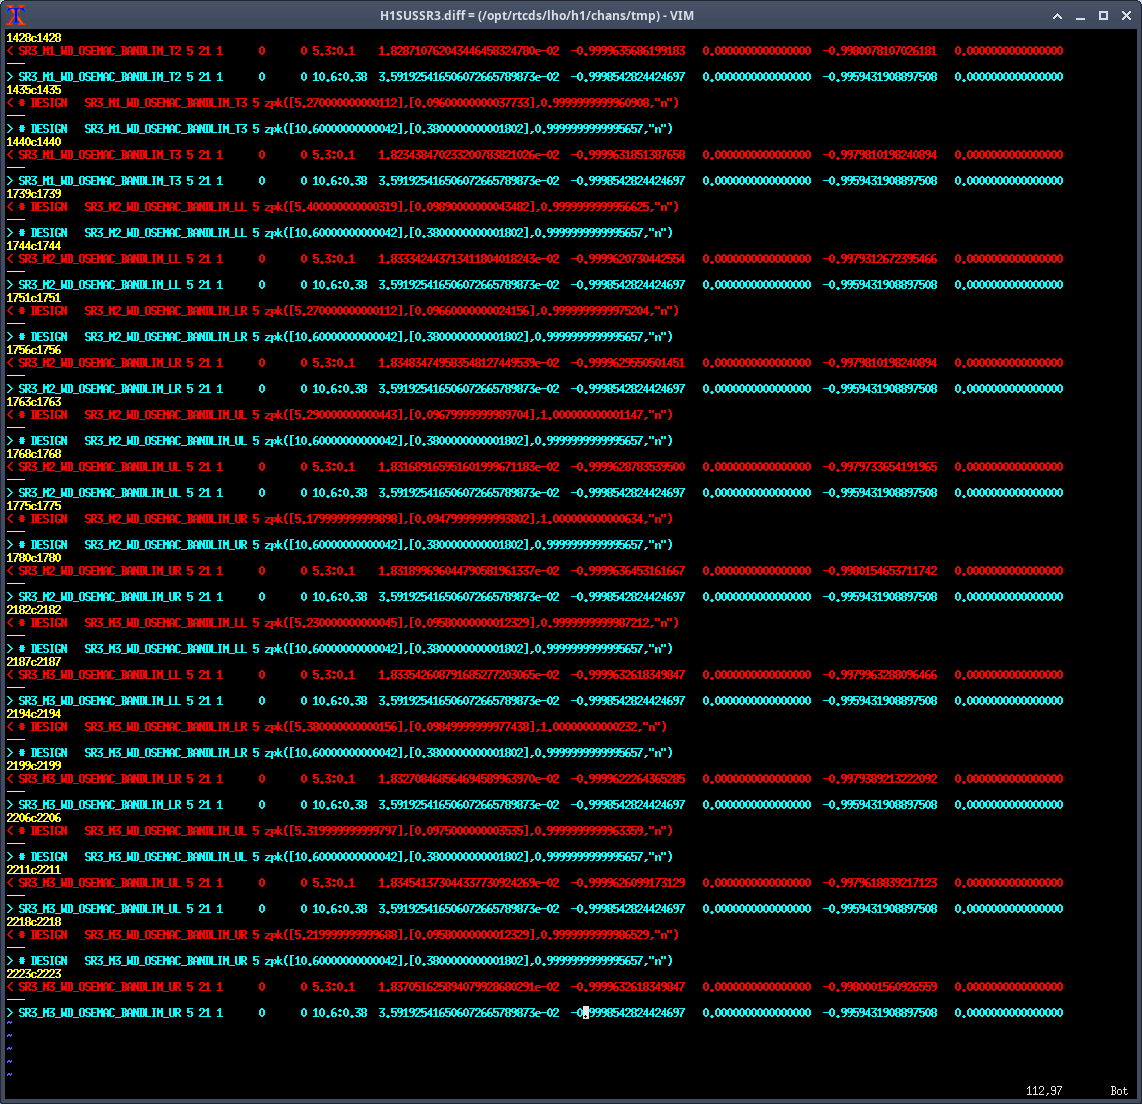Click the 2223c2223 hunk header
This screenshot has width=1142, height=1104.
click(34, 974)
